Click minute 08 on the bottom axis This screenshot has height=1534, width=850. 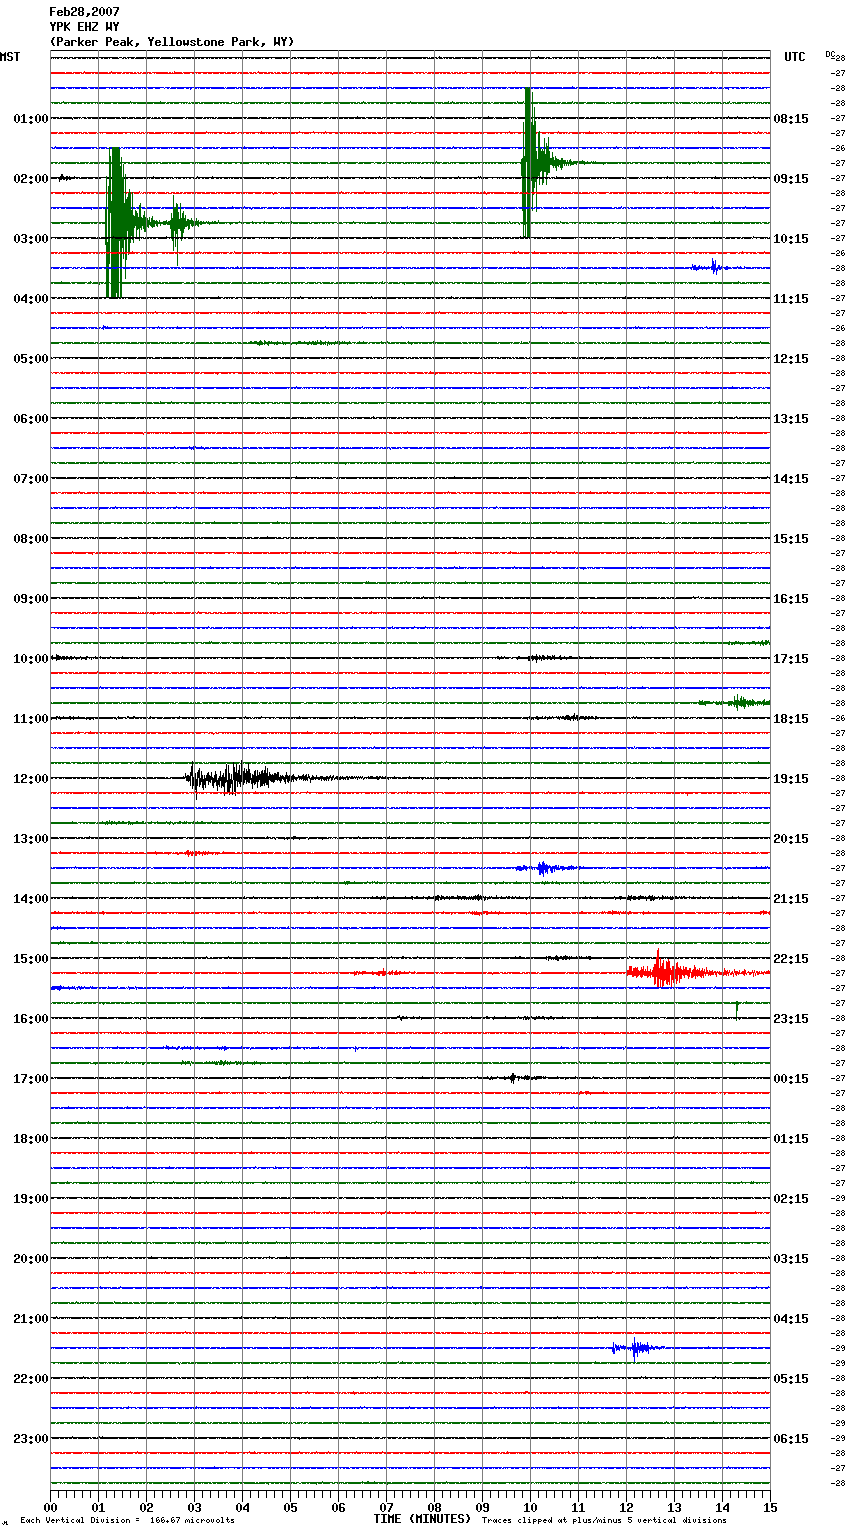pyautogui.click(x=434, y=1507)
